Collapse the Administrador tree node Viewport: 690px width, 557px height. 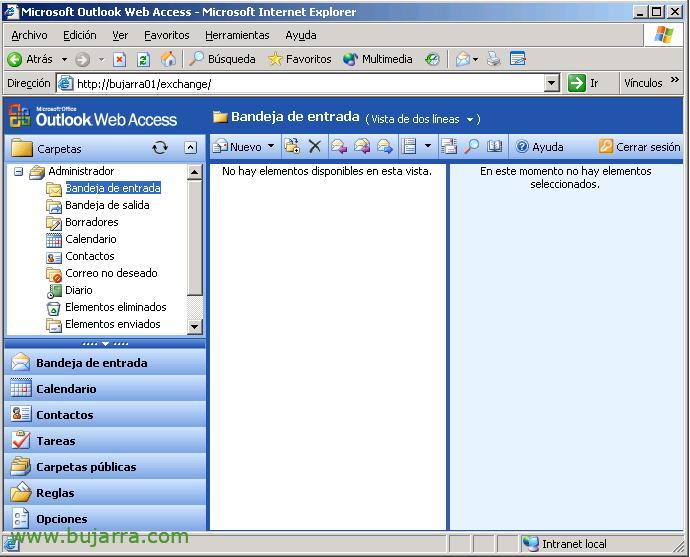(18, 171)
